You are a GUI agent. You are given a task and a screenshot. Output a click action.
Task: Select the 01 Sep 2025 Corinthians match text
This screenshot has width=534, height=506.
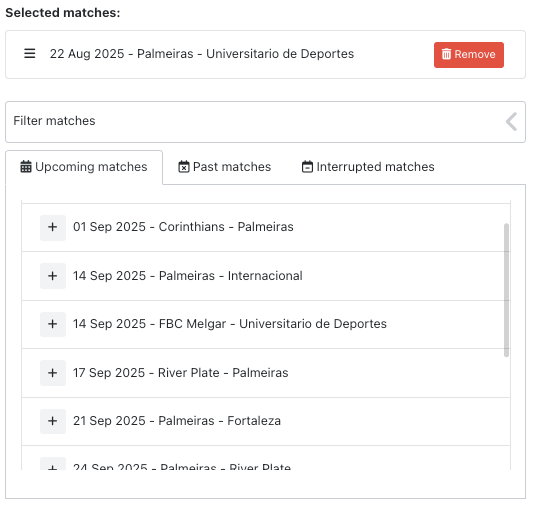(x=183, y=227)
